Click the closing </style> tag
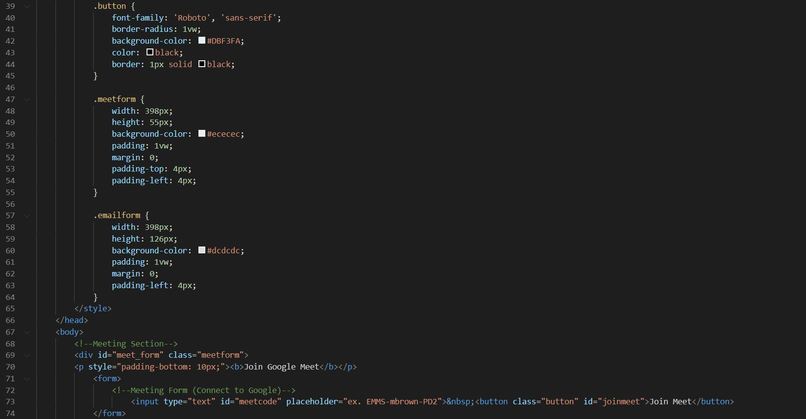 93,308
